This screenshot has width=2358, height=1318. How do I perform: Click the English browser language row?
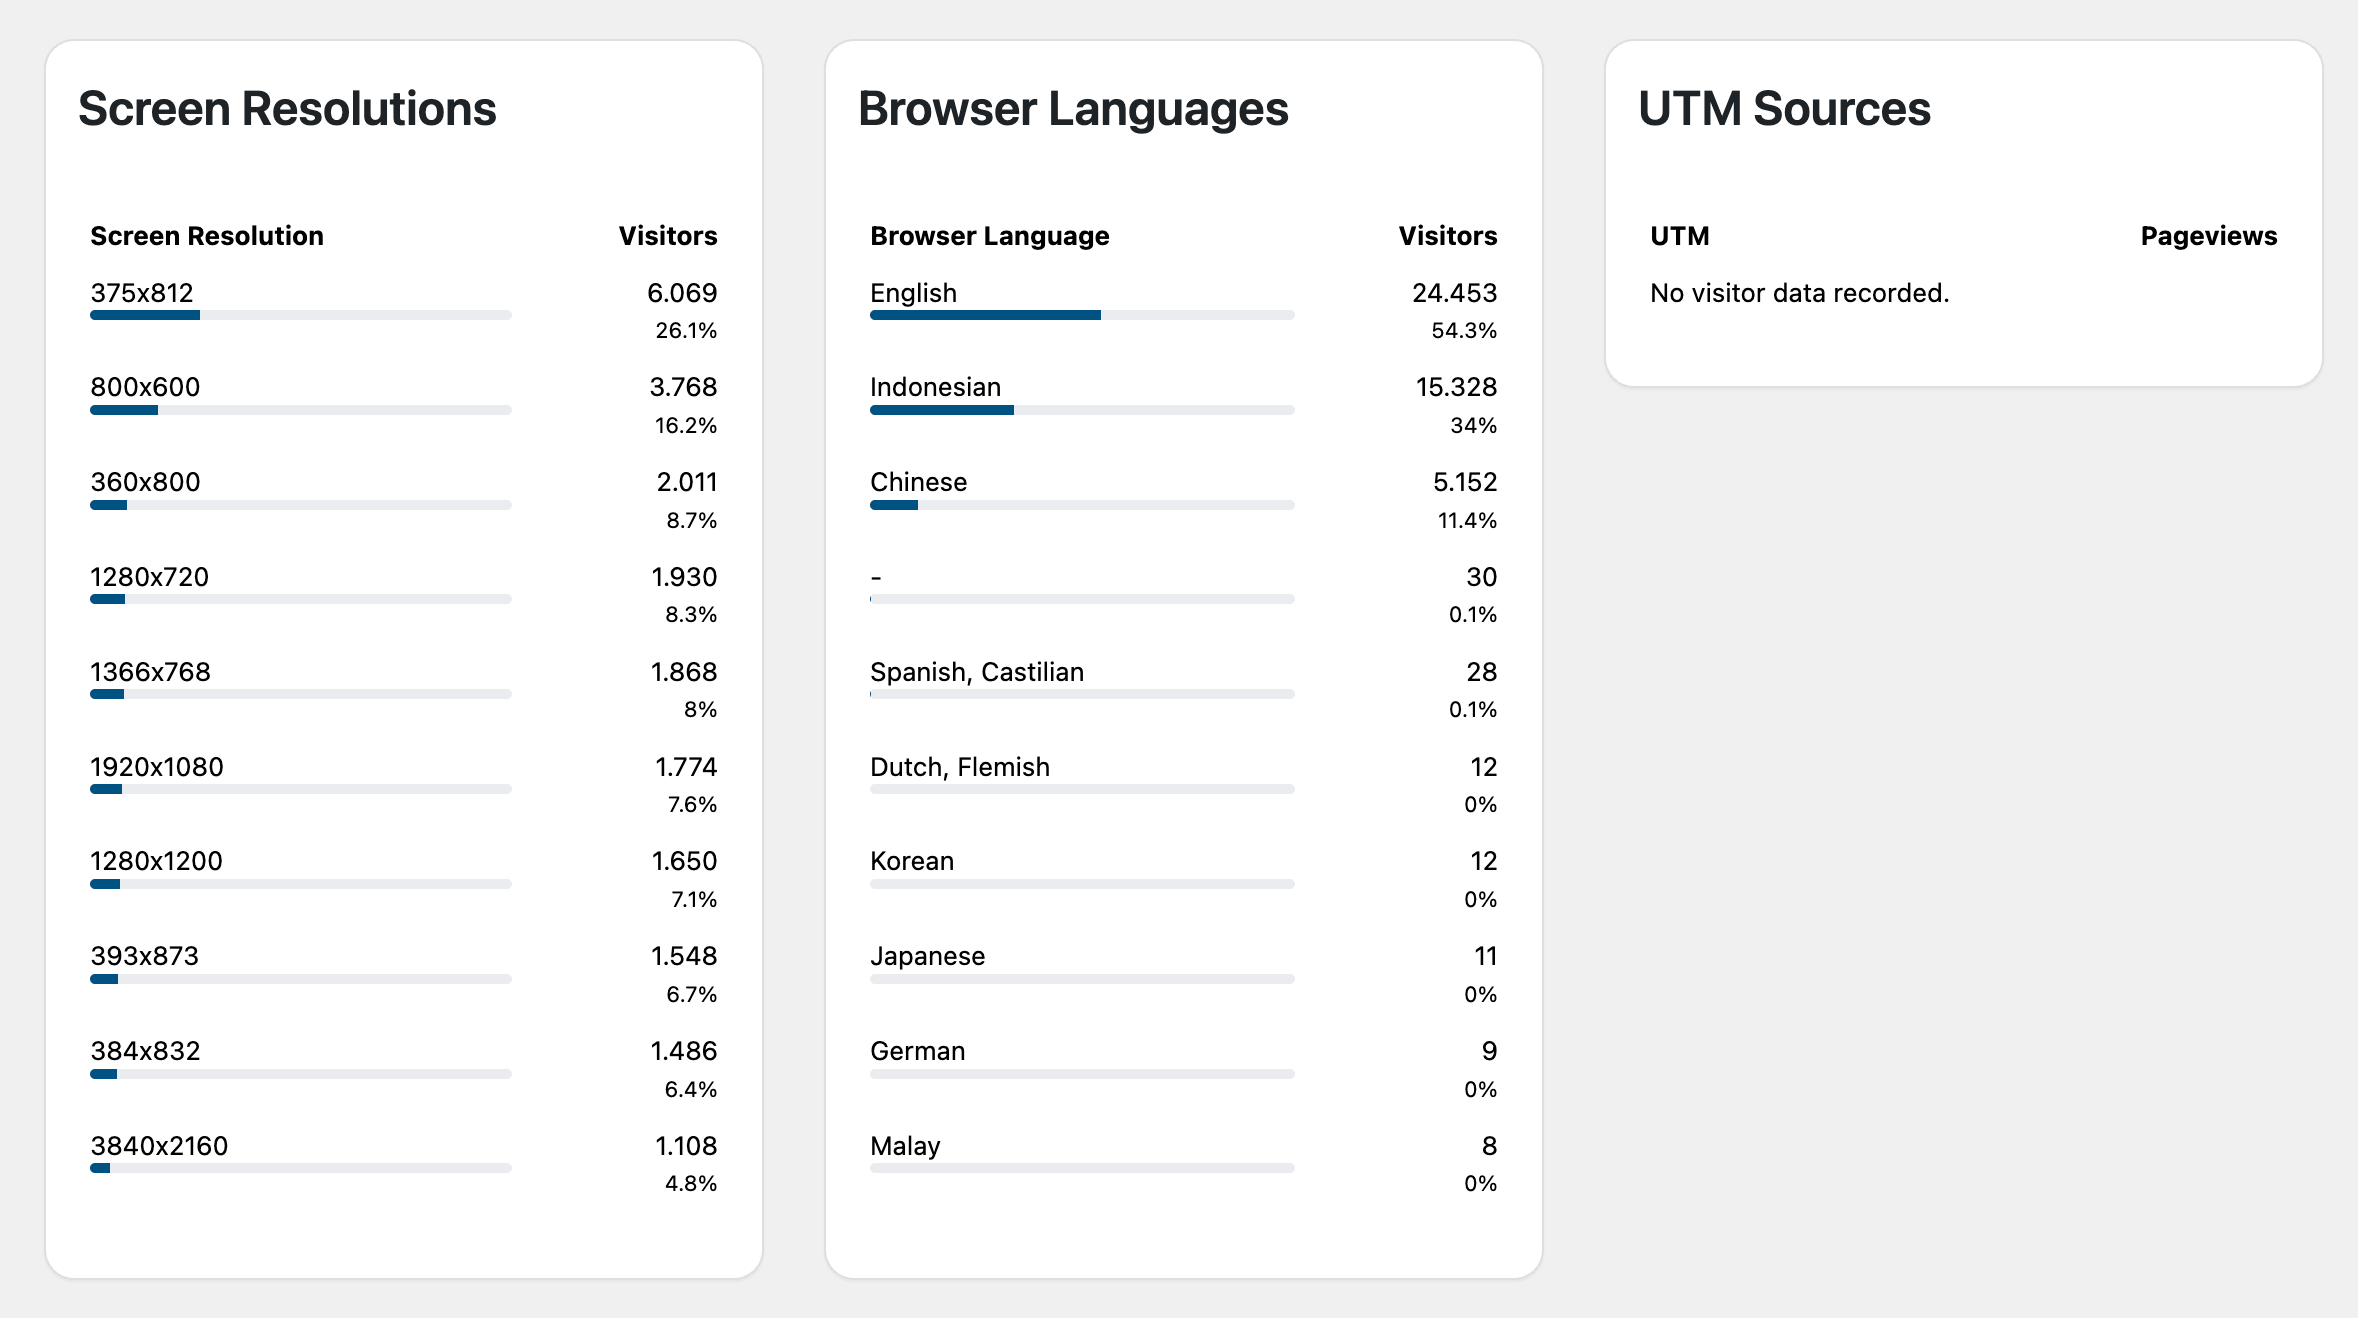(913, 293)
